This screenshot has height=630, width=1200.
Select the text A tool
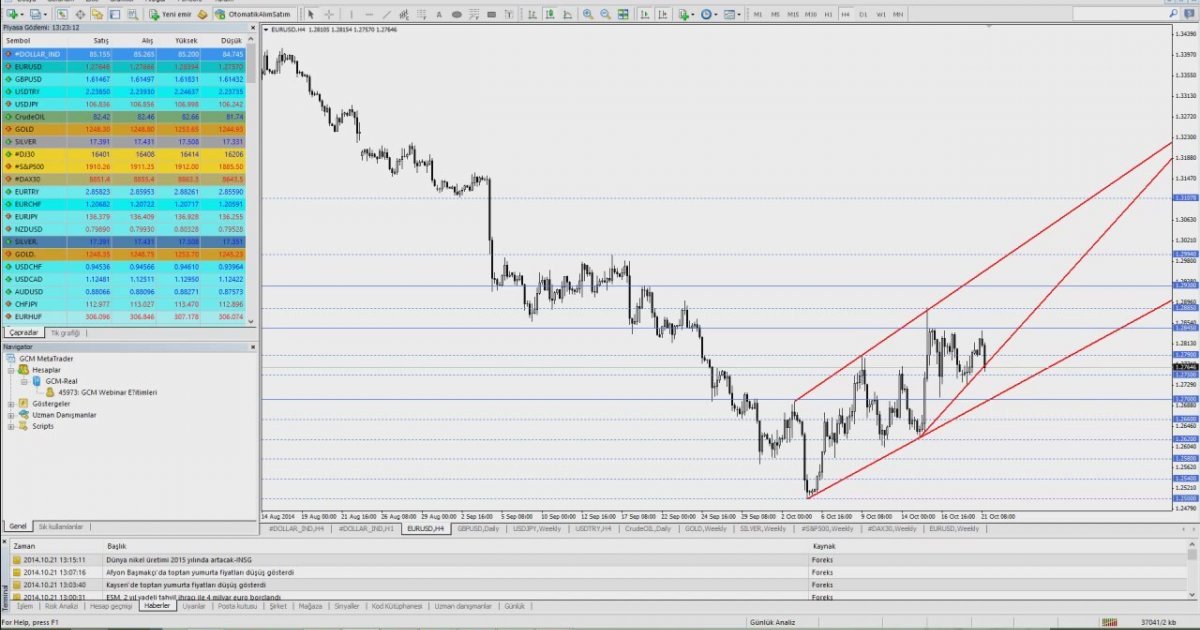pos(441,15)
